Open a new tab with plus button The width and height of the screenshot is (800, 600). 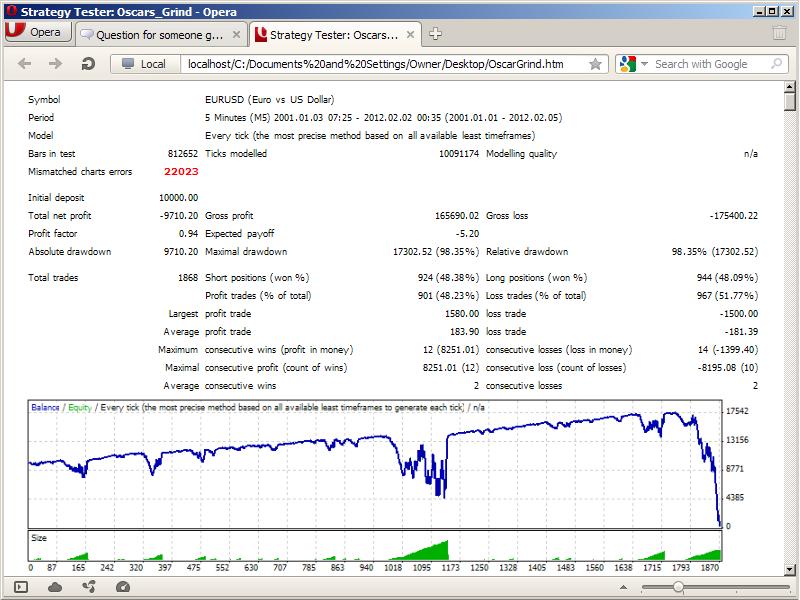435,34
